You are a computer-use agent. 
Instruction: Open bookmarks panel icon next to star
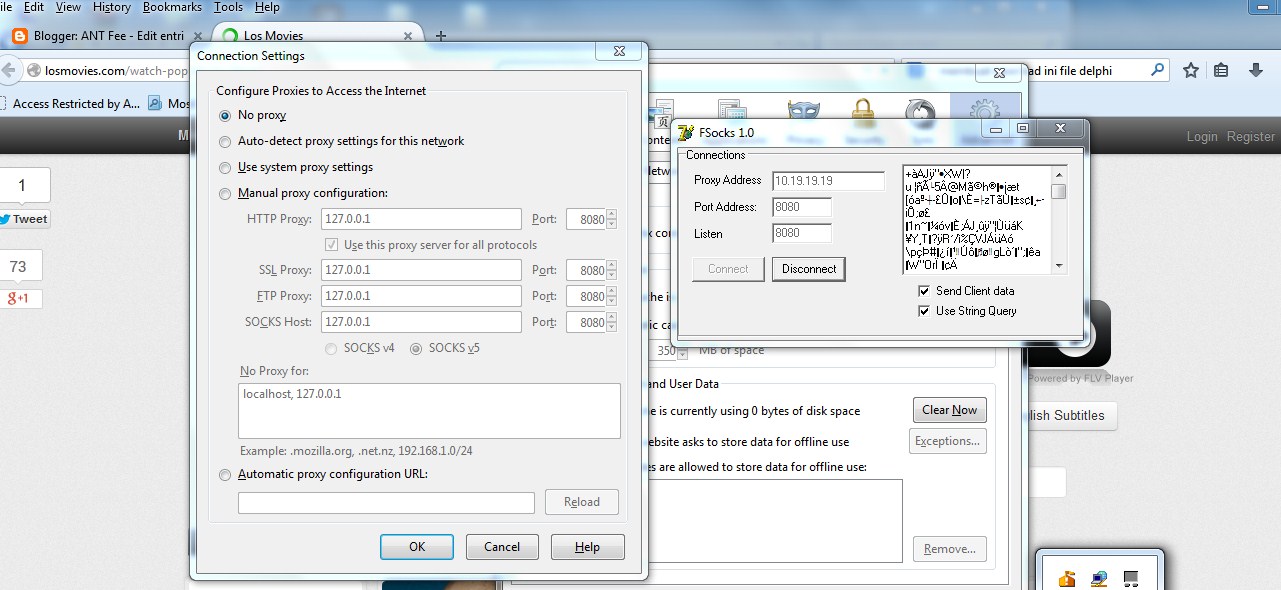pyautogui.click(x=1219, y=71)
